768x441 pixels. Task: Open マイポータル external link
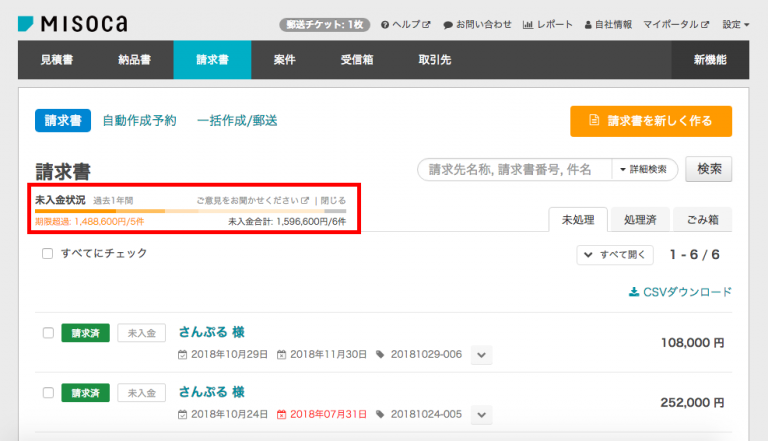tap(677, 23)
